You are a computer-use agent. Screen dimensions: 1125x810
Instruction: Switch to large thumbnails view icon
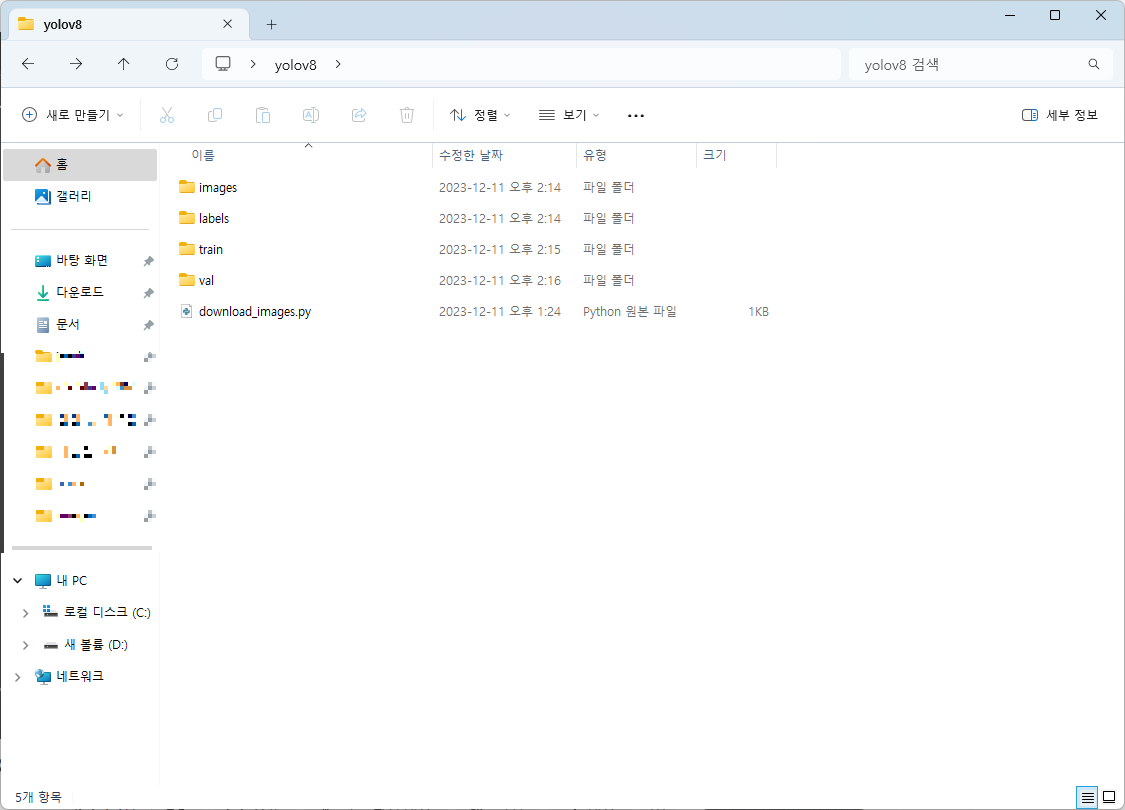[1108, 797]
